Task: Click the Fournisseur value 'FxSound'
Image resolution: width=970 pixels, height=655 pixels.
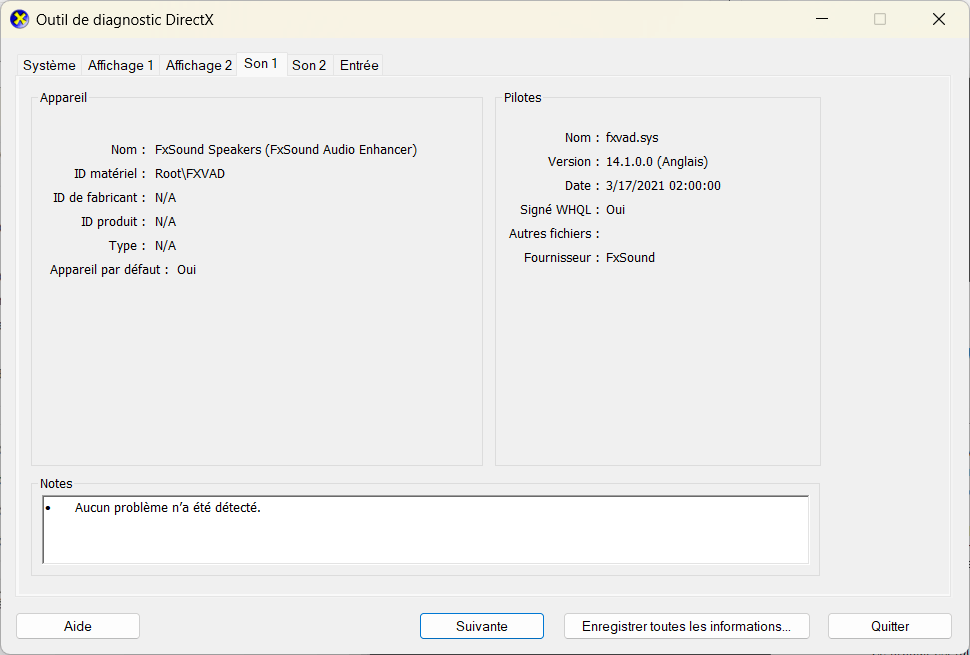Action: [x=630, y=258]
